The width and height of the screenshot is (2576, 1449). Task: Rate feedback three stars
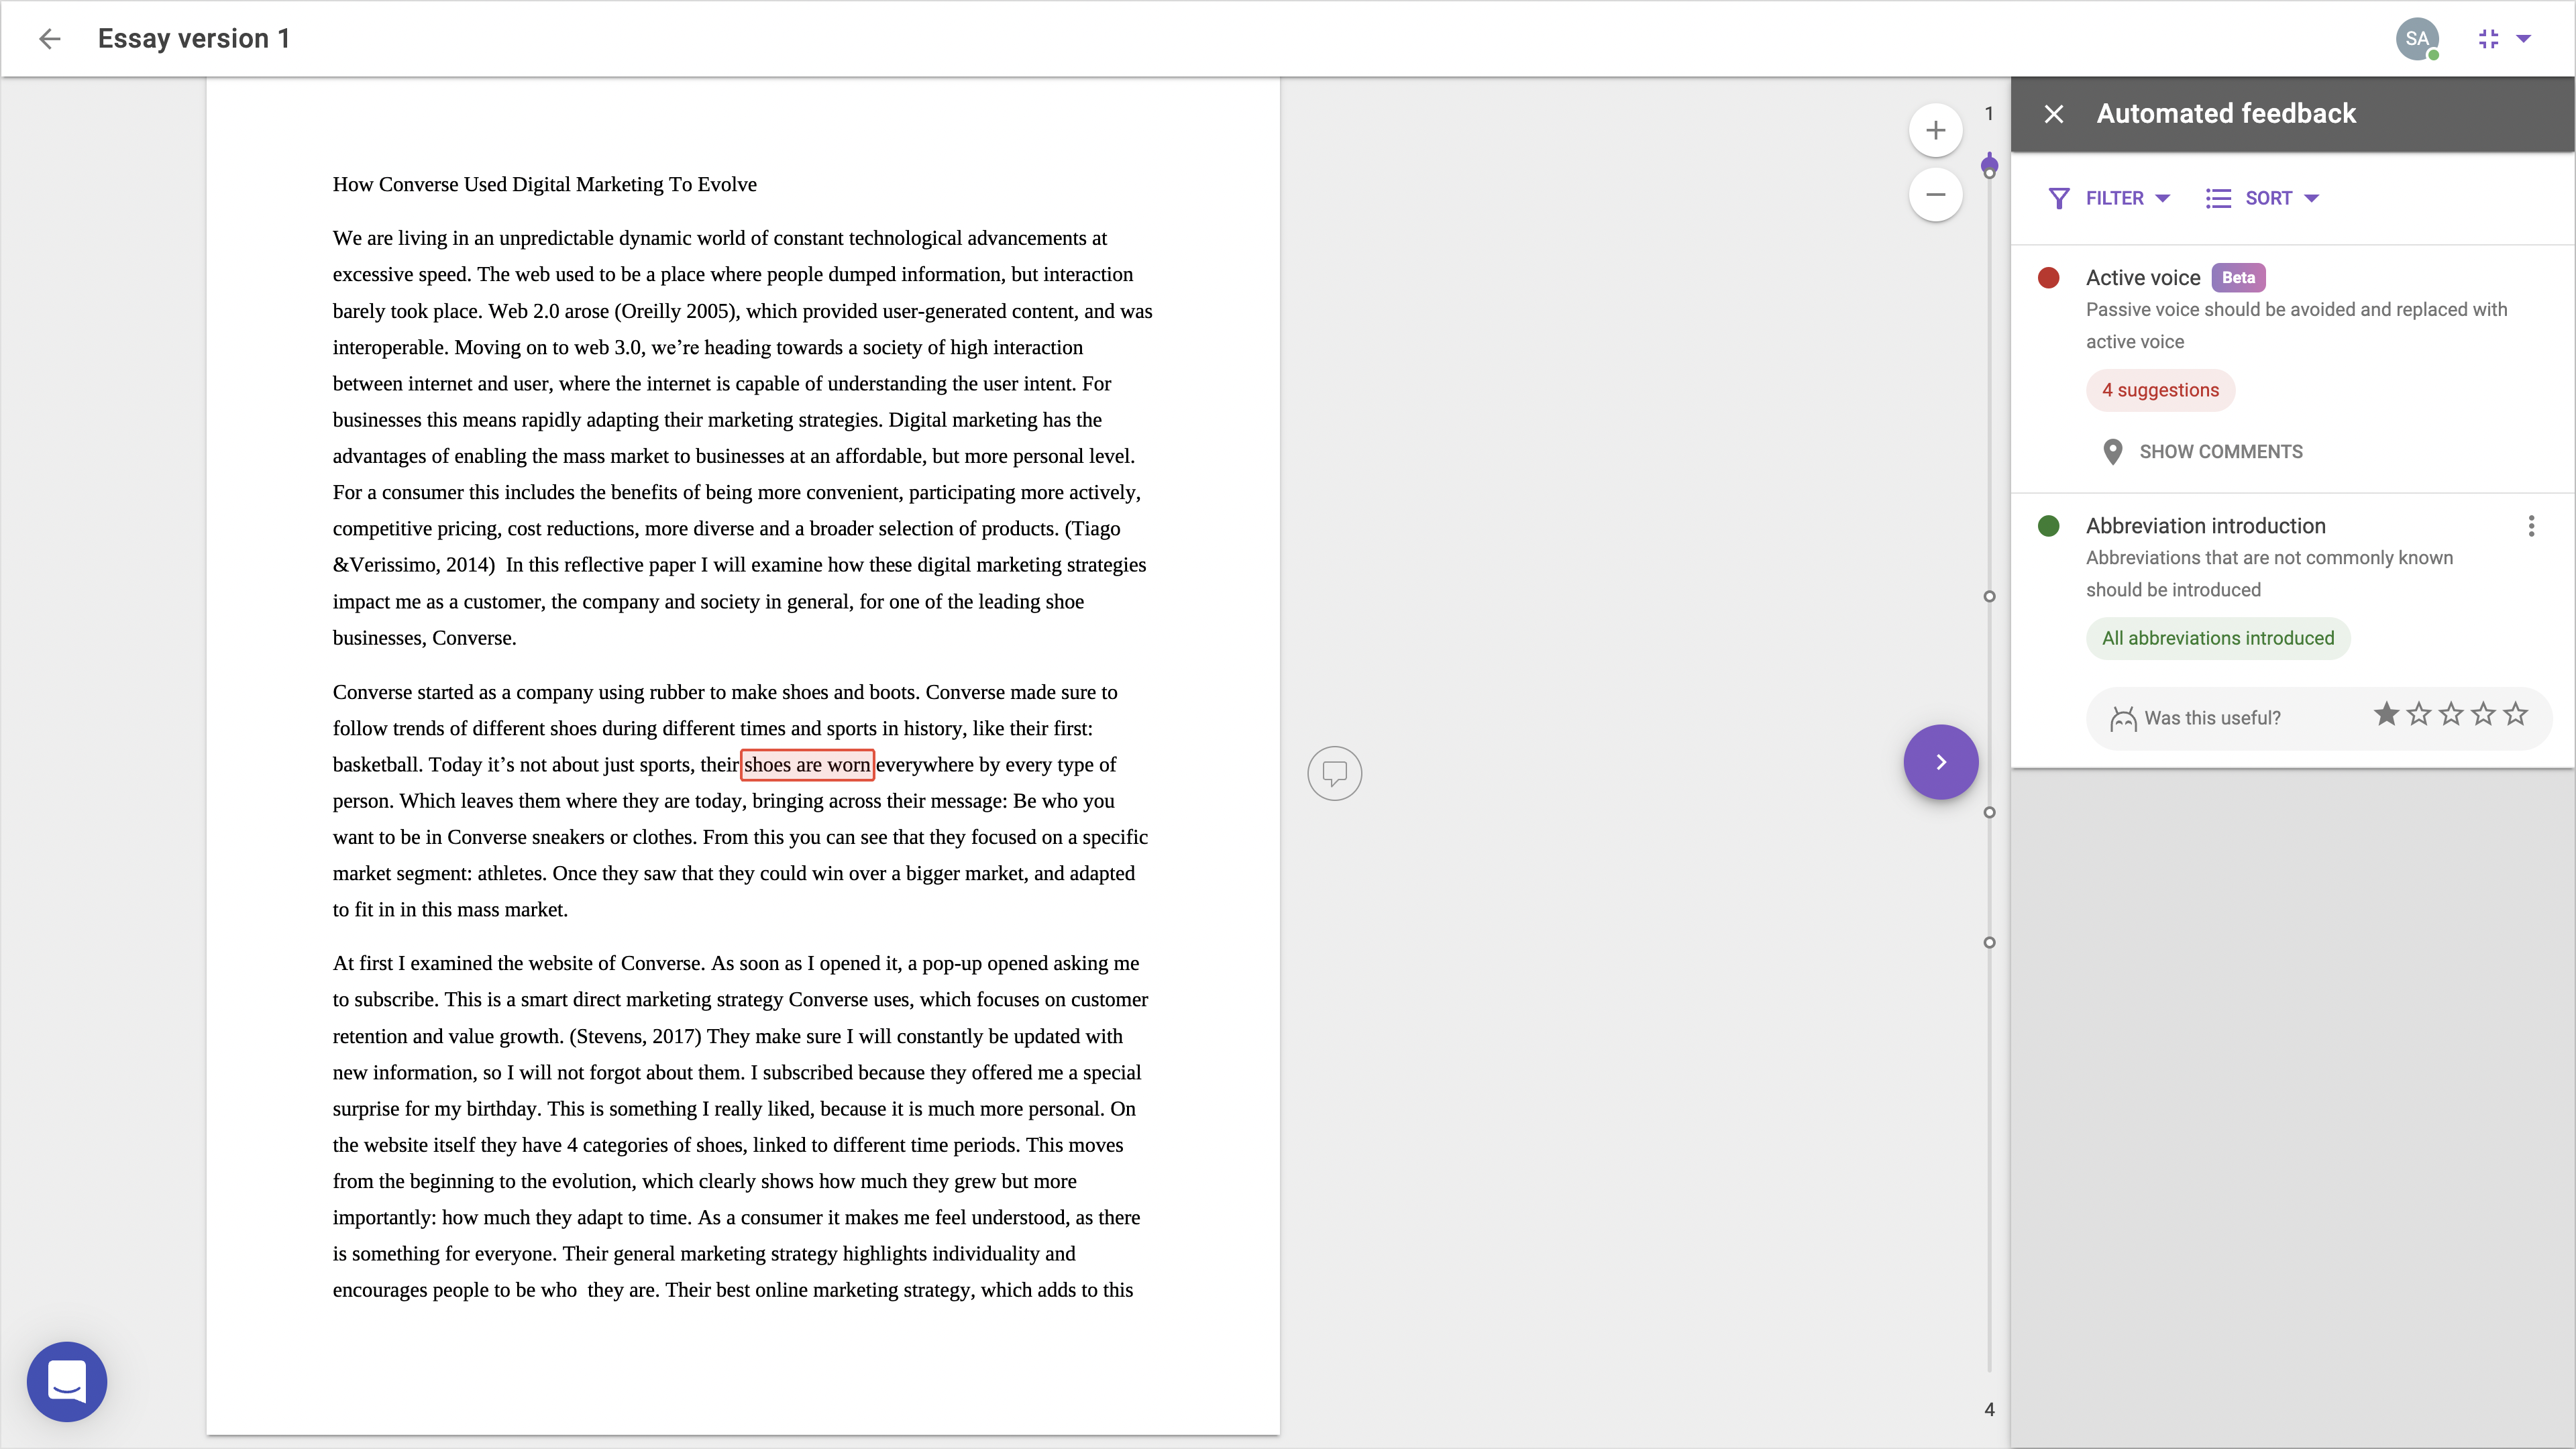[2450, 714]
